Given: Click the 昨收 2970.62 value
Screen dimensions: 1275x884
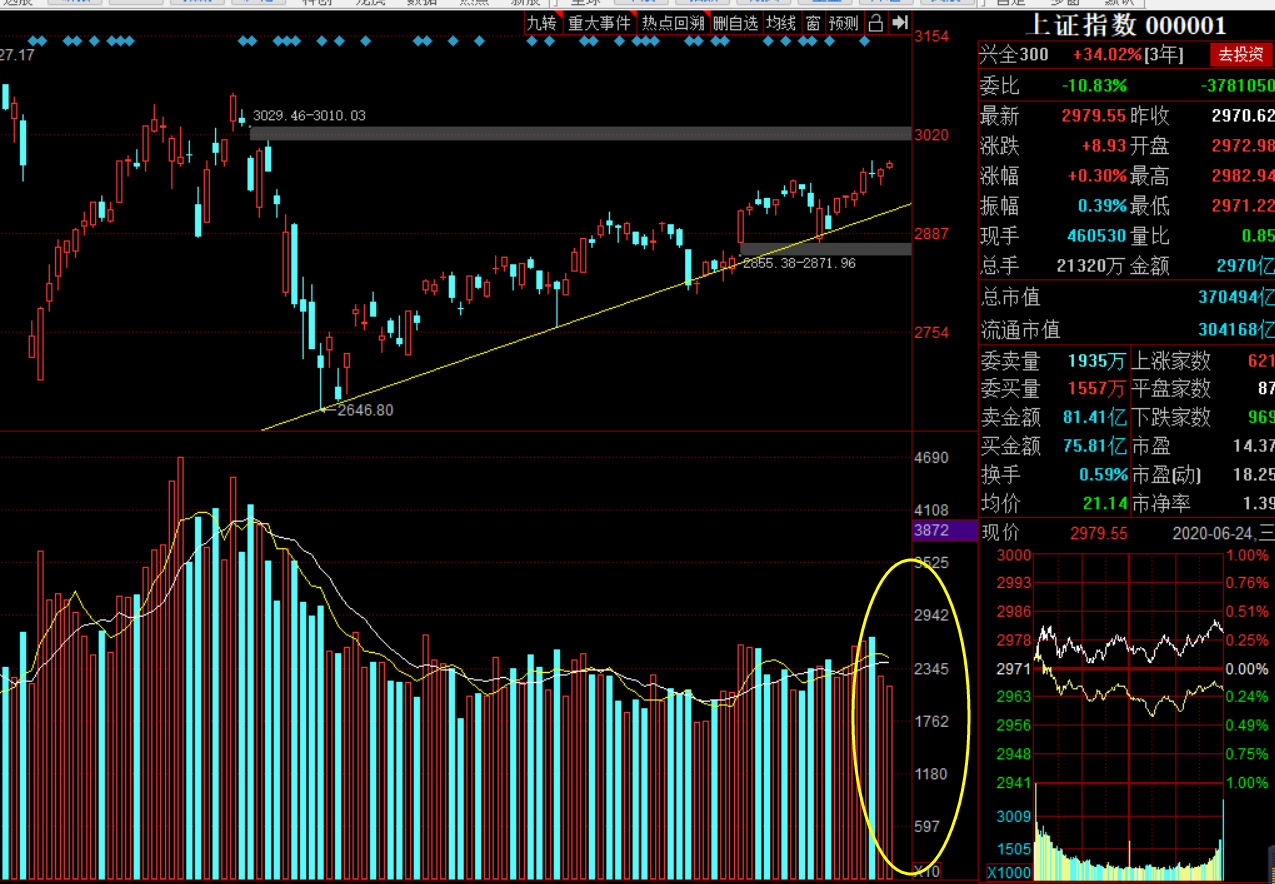Looking at the screenshot, I should 1243,116.
